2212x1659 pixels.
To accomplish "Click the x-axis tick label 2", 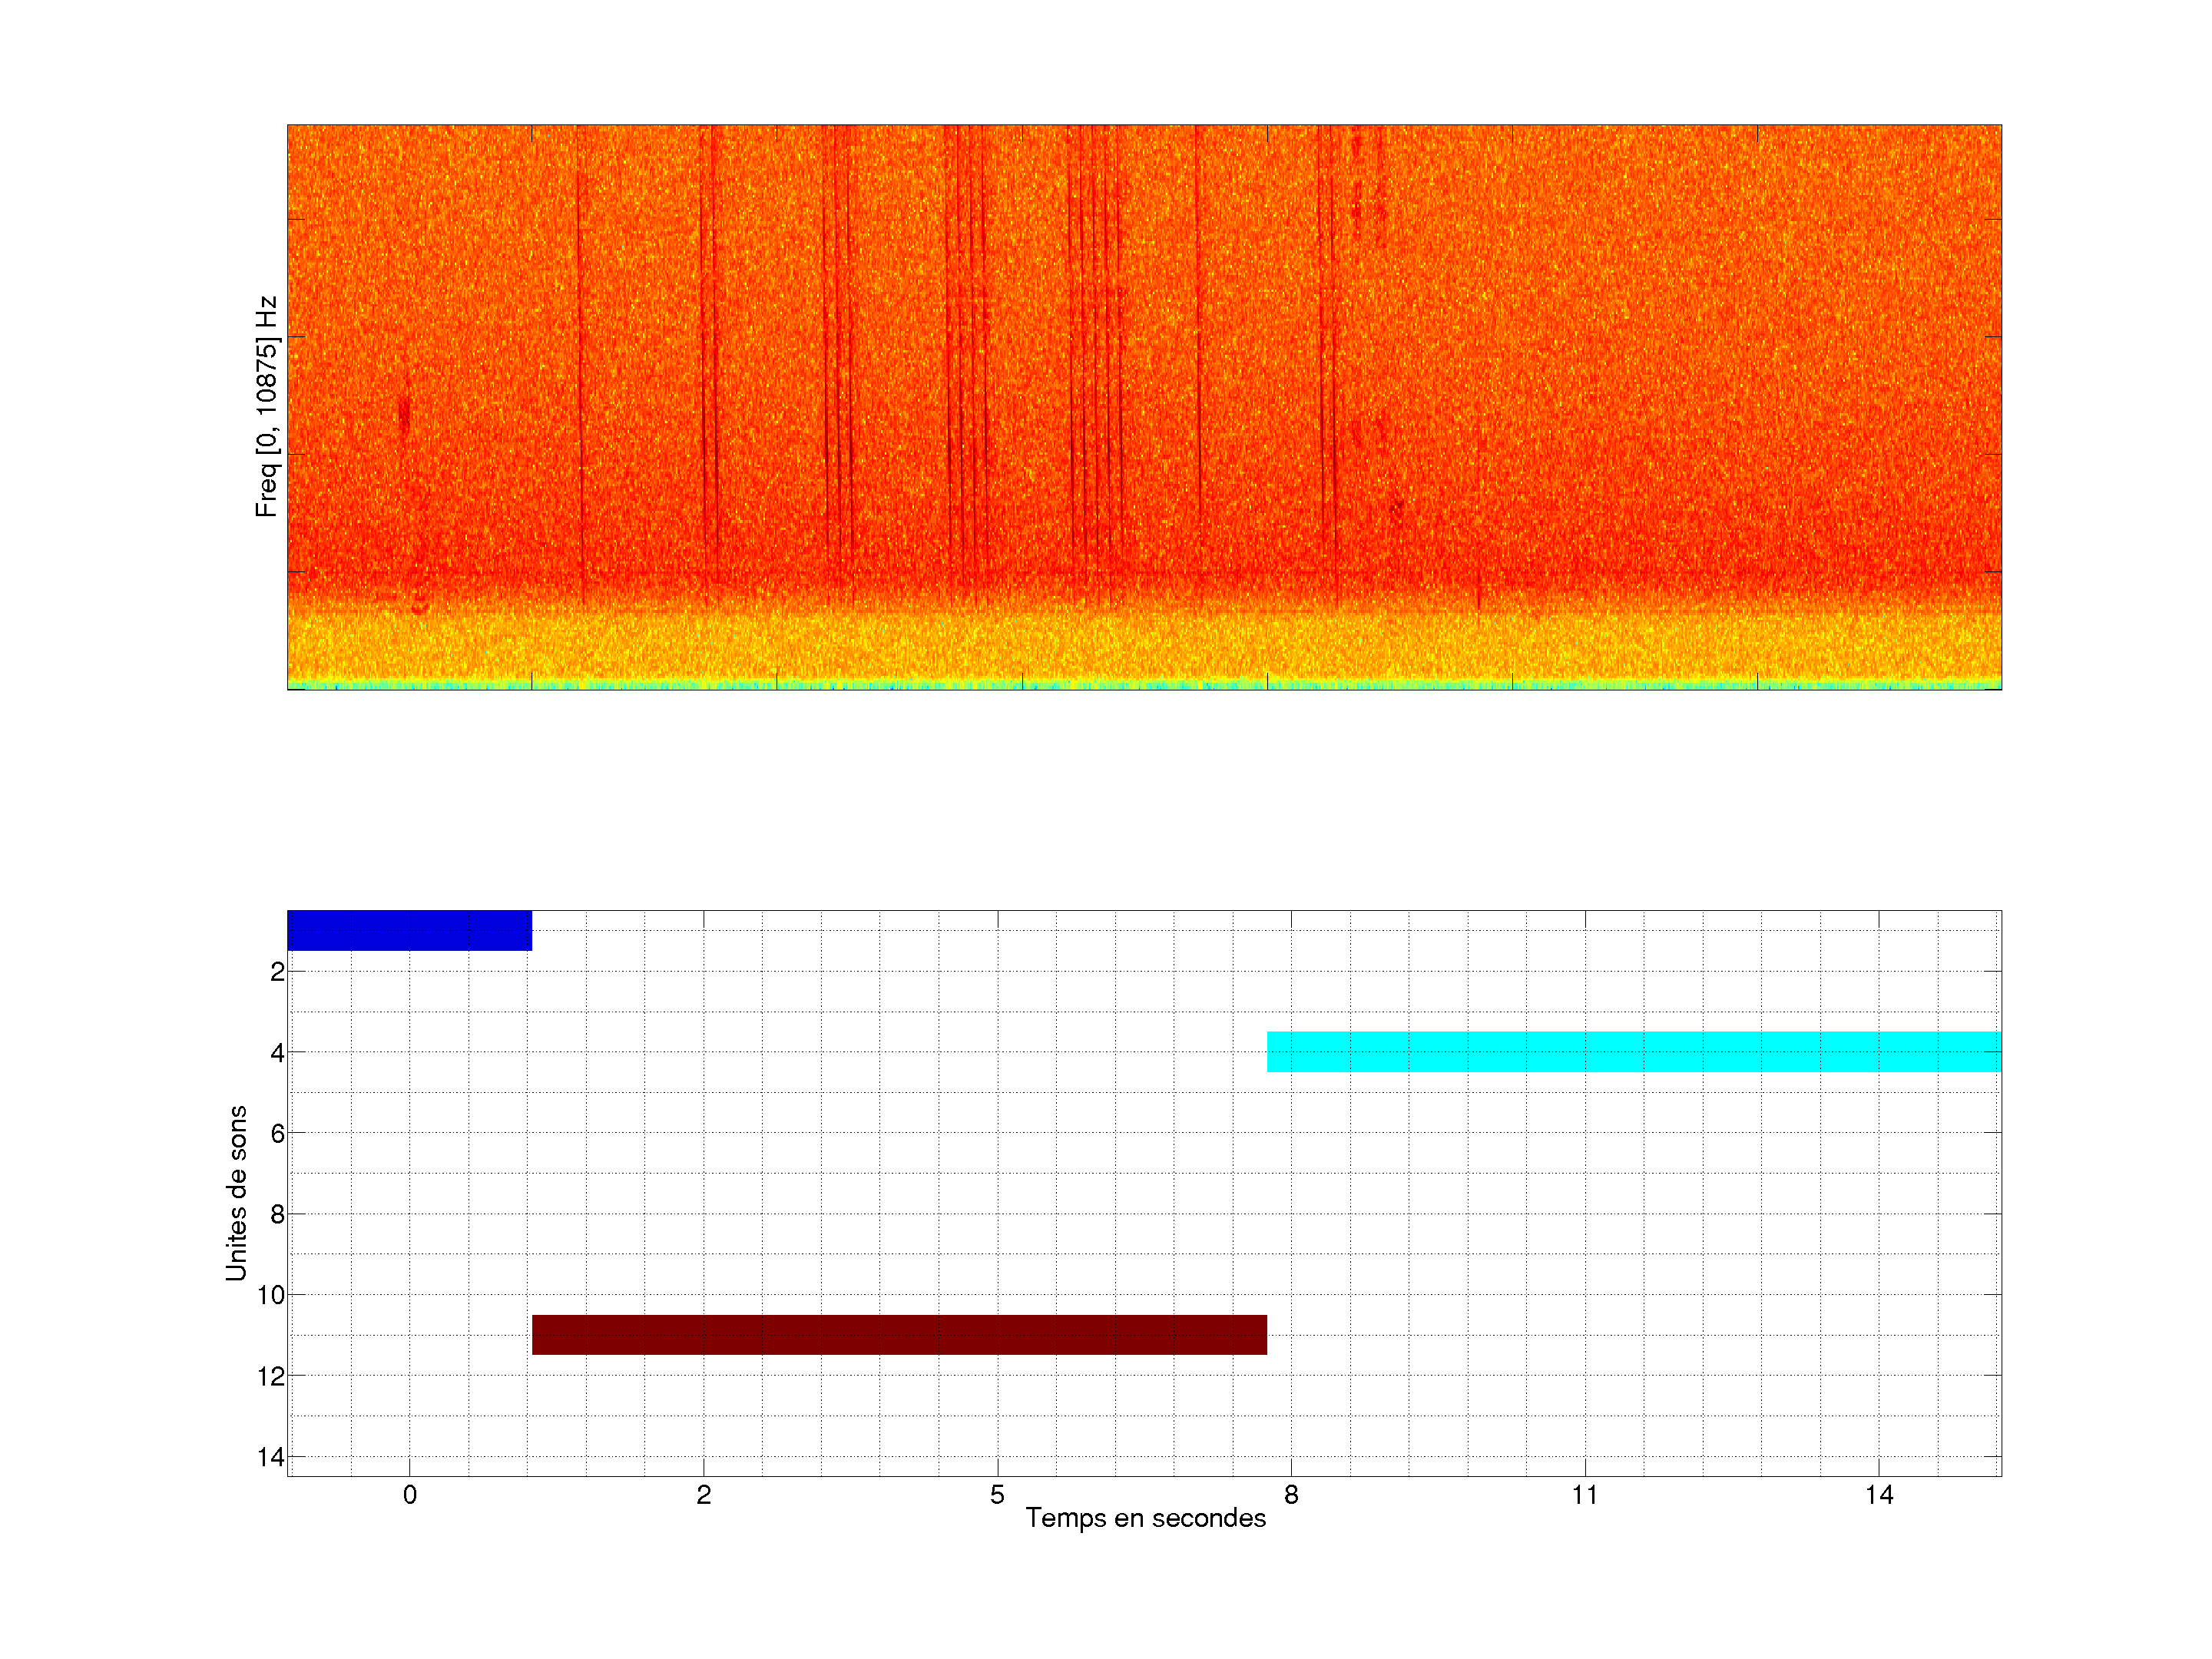I will (x=703, y=1495).
